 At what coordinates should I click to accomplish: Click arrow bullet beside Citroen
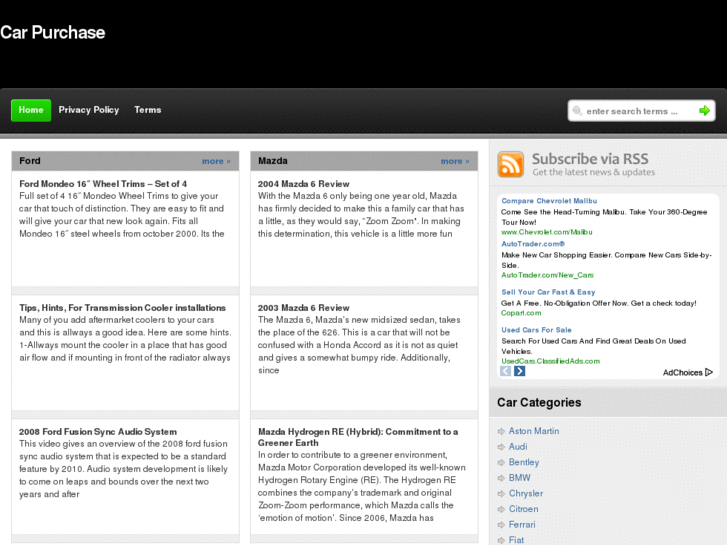point(501,509)
